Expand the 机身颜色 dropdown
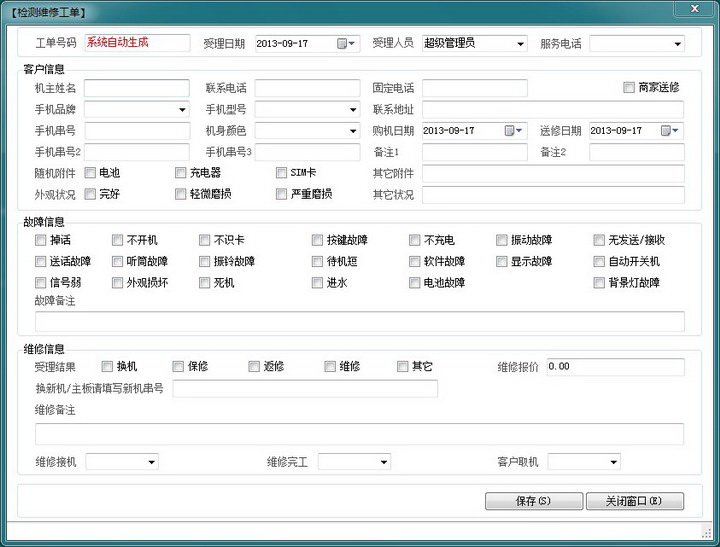Viewport: 720px width, 547px height. (353, 131)
